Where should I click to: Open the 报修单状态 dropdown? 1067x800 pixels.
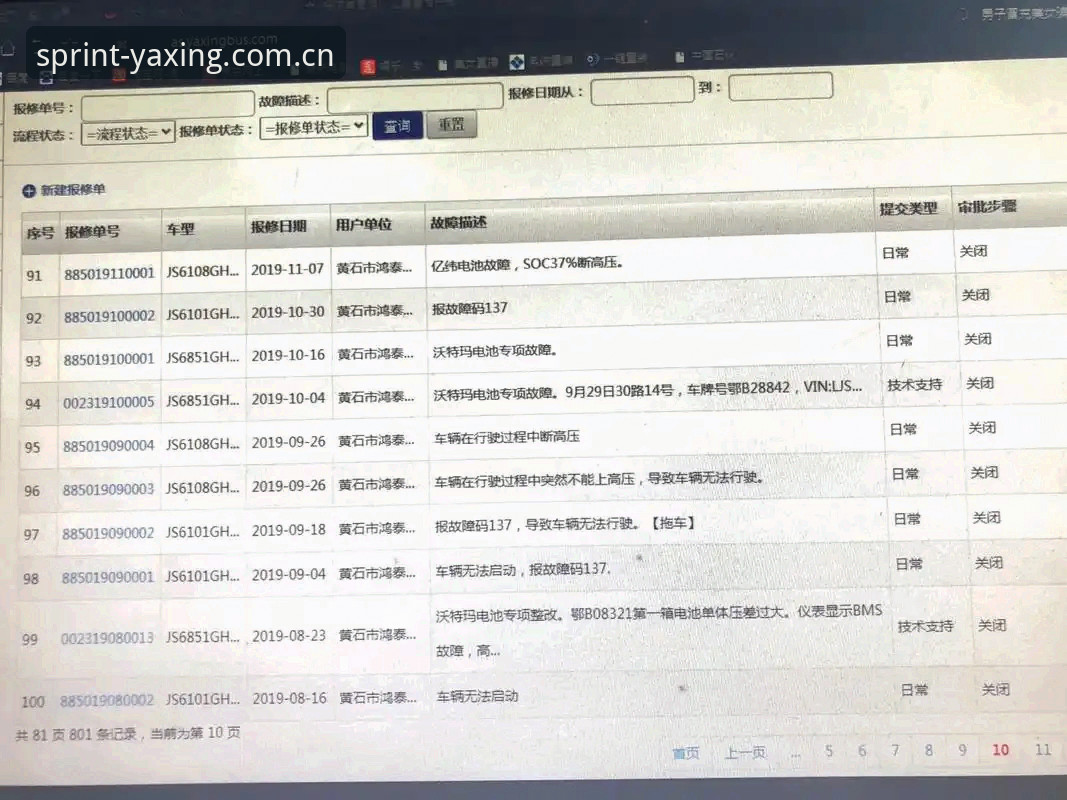tap(314, 127)
